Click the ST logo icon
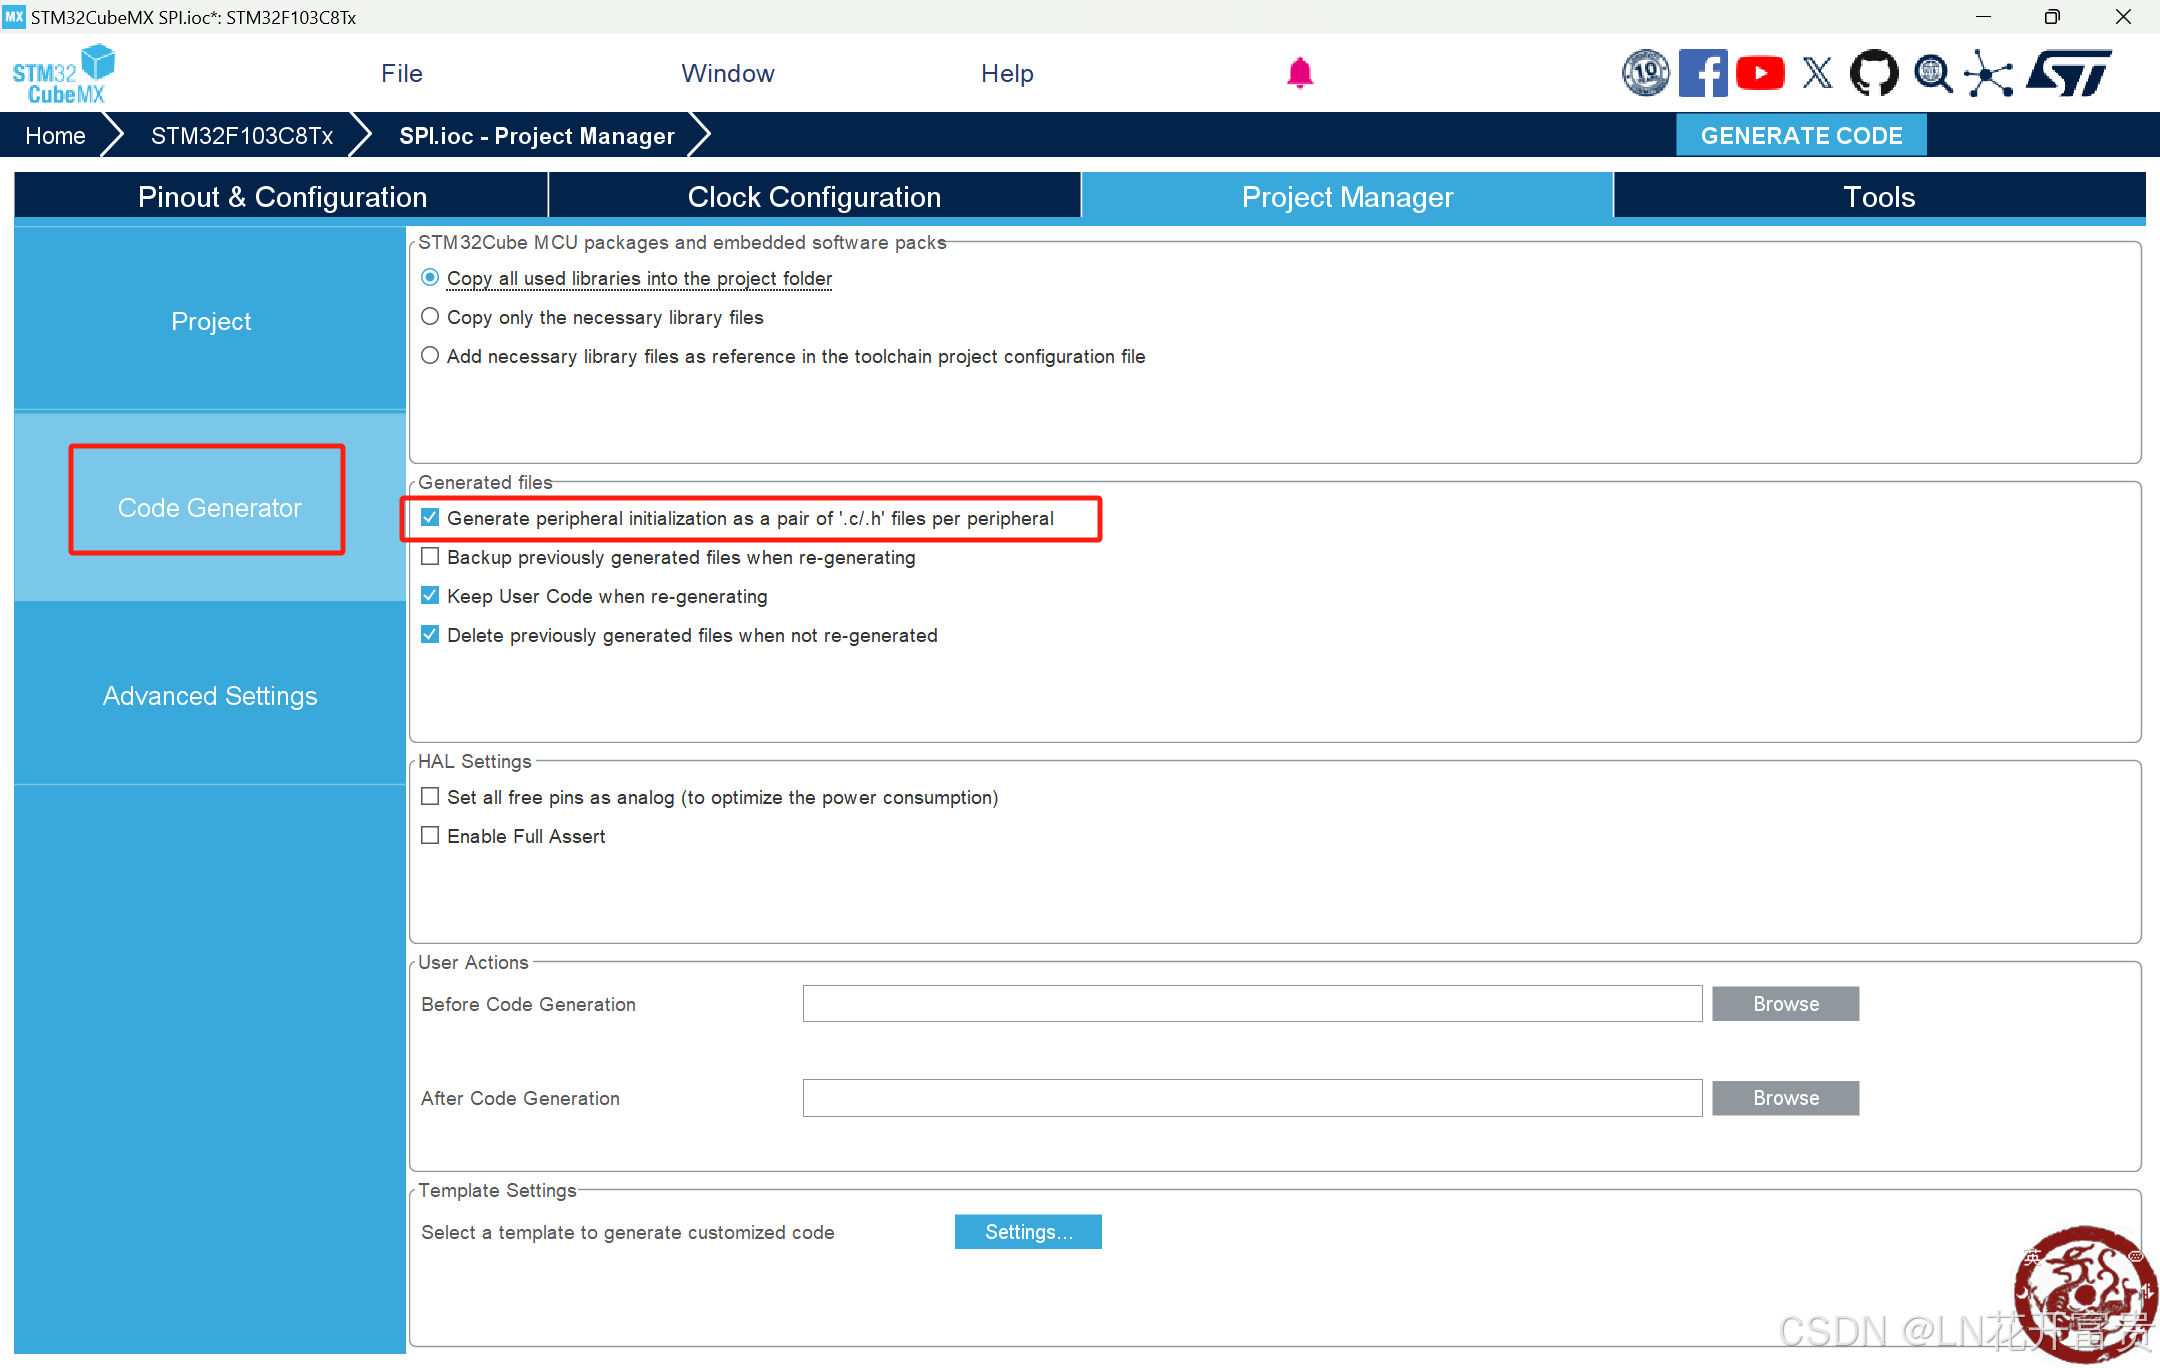This screenshot has height=1368, width=2160. tap(2068, 73)
